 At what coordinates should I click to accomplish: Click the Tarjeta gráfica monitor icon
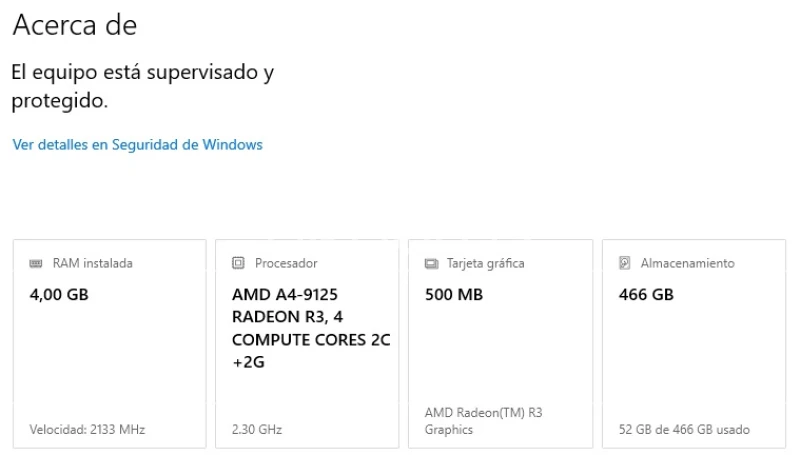[x=432, y=264]
